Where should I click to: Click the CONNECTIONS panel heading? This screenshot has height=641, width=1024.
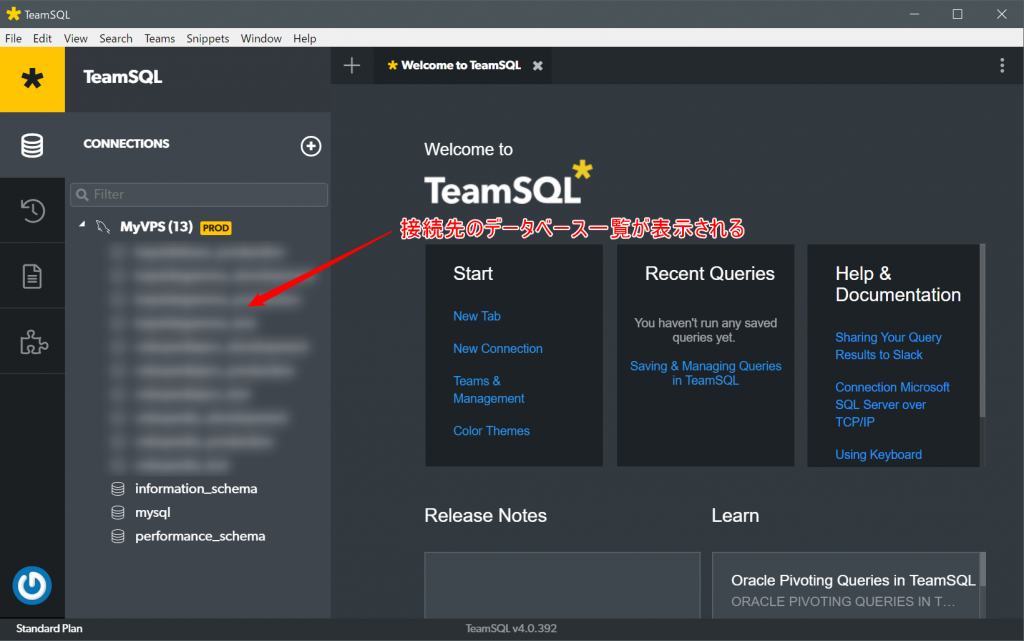[x=126, y=144]
